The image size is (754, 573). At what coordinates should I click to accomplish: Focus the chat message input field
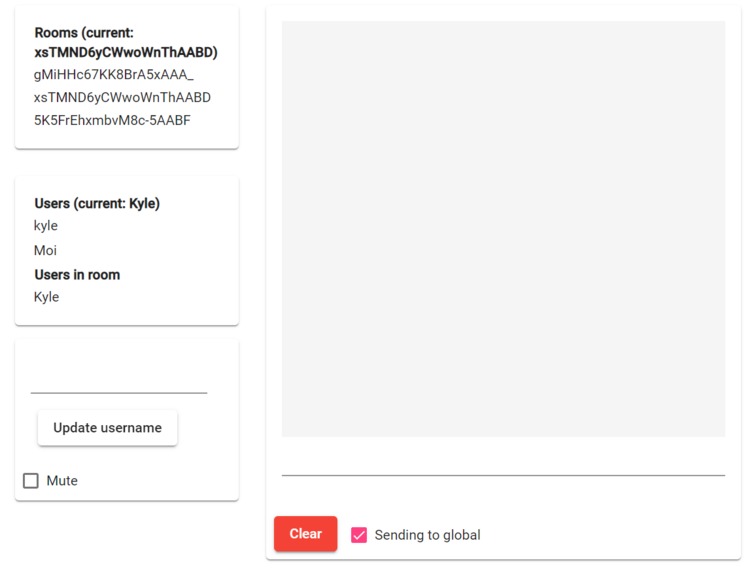tap(503, 462)
